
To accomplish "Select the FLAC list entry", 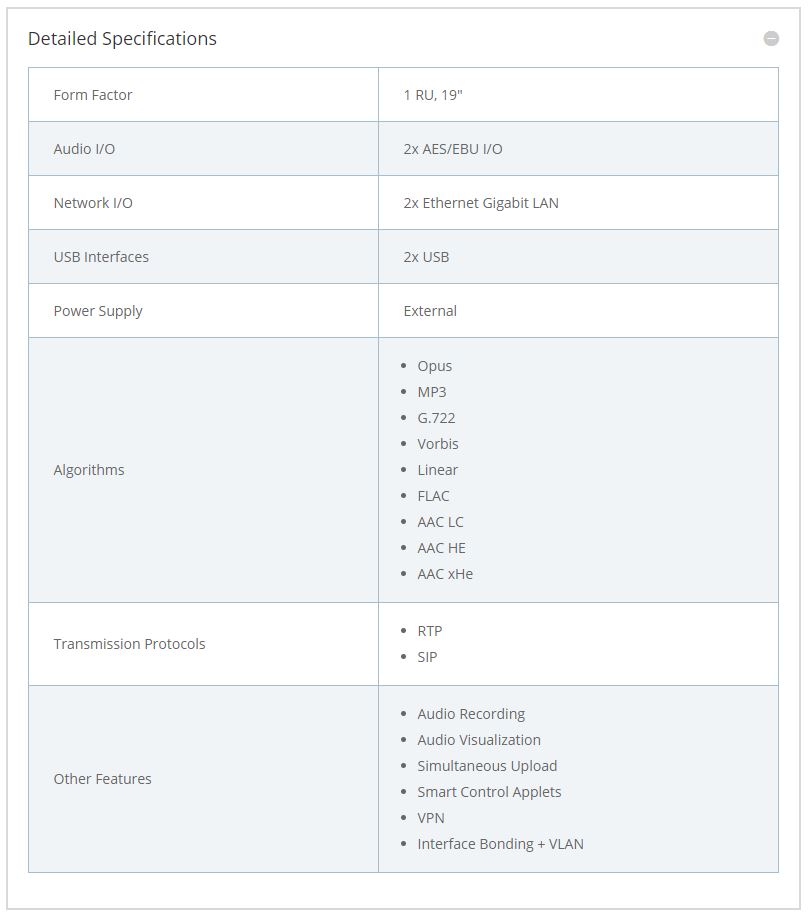I will (434, 496).
